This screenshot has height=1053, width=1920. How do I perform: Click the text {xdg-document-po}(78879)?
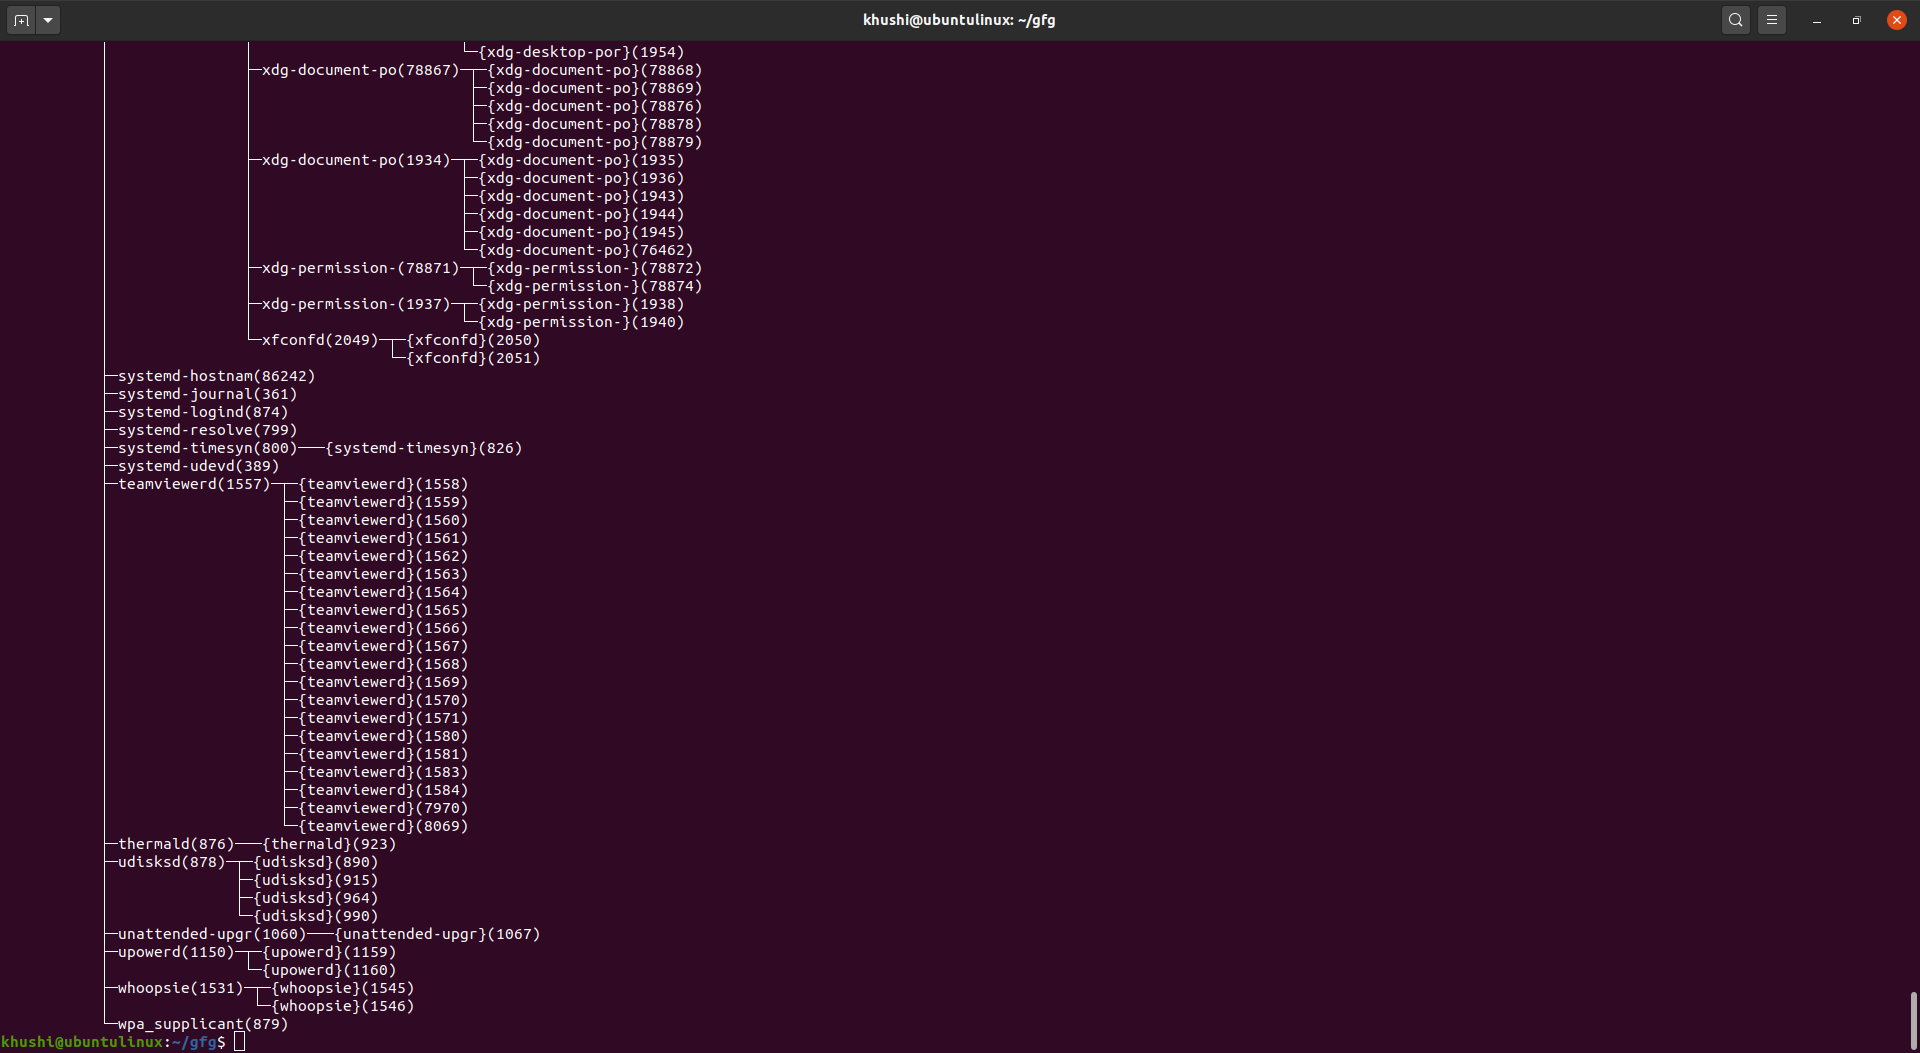click(595, 142)
